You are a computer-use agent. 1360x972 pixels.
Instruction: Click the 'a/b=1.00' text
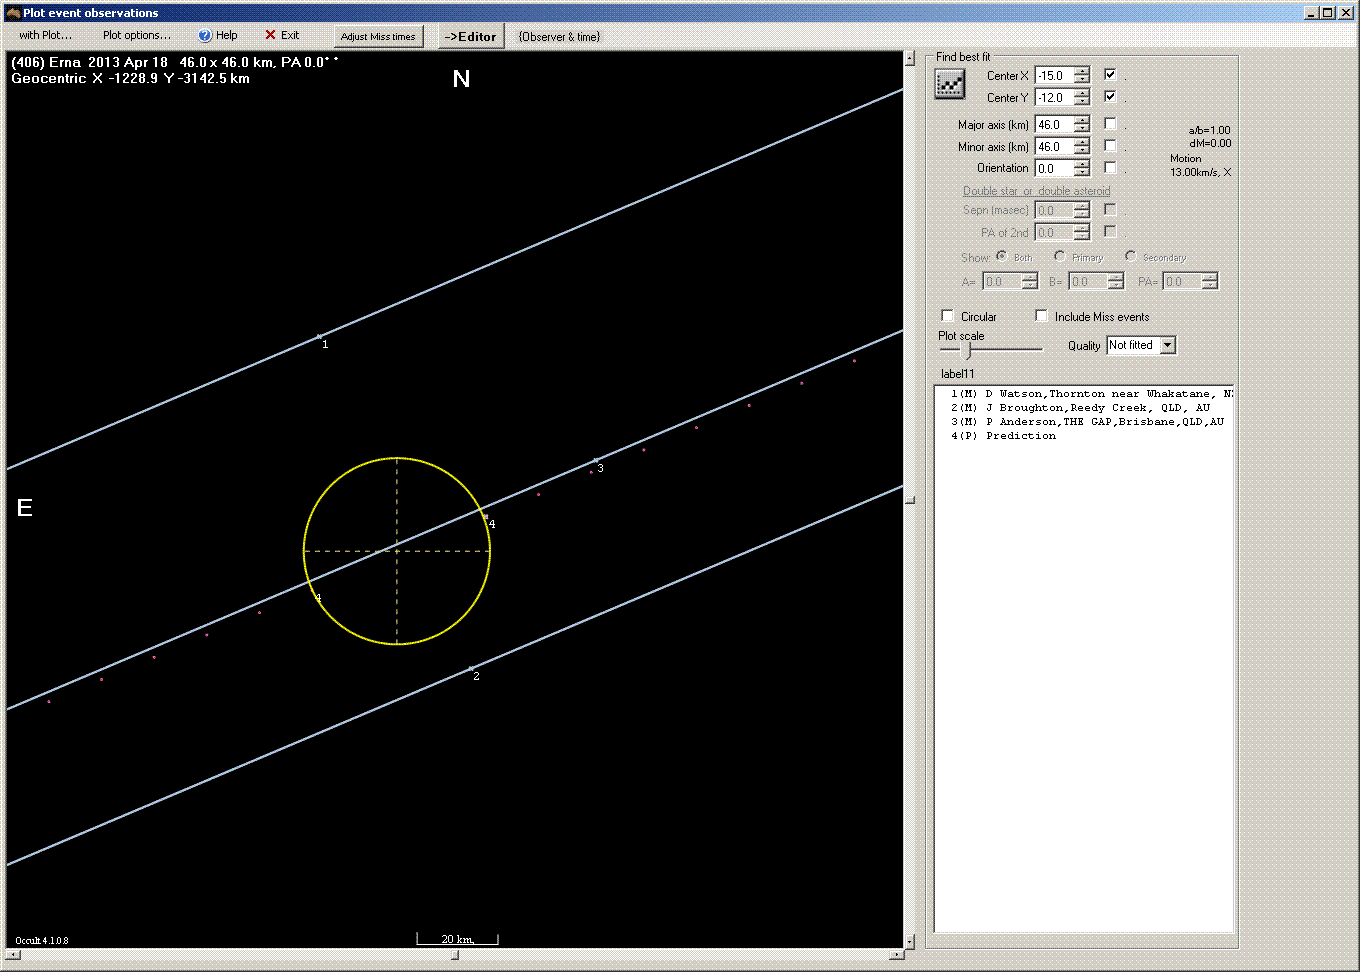point(1209,130)
